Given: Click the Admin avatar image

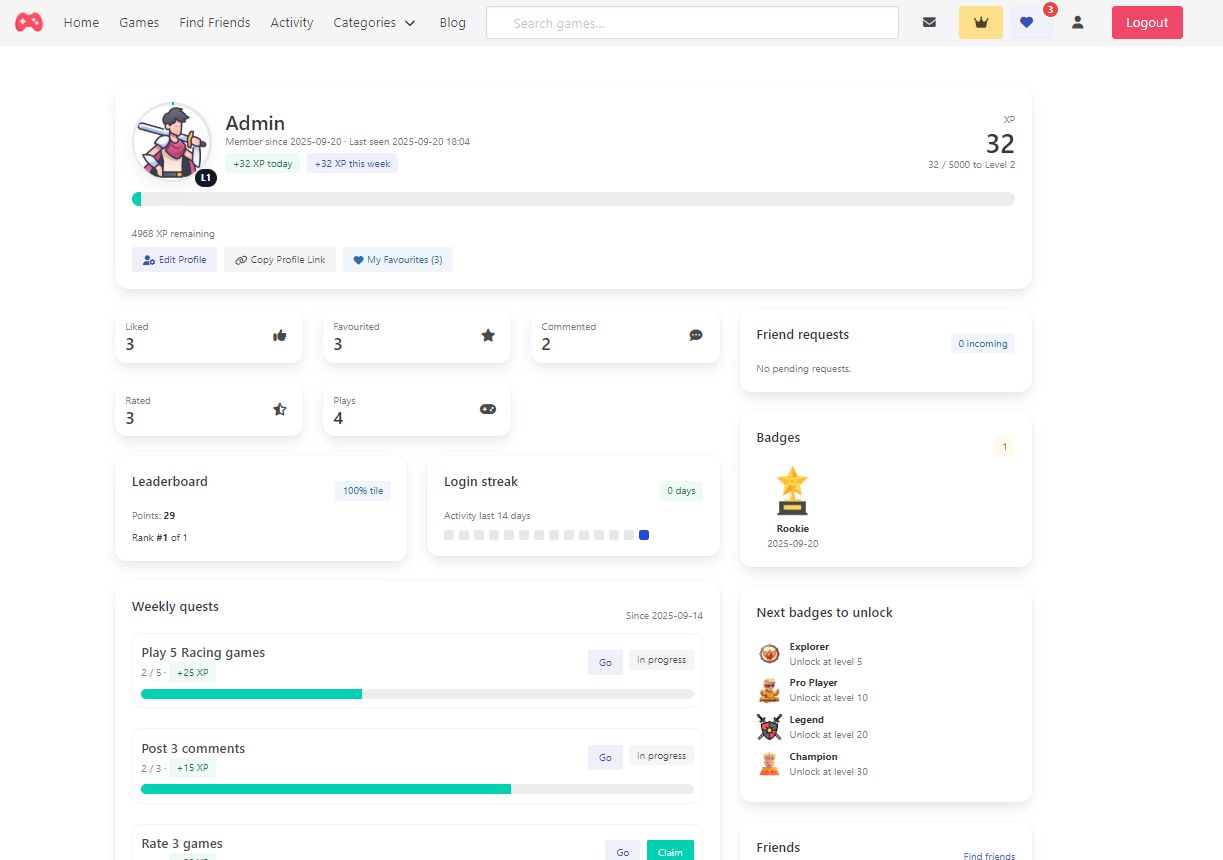Looking at the screenshot, I should (172, 142).
